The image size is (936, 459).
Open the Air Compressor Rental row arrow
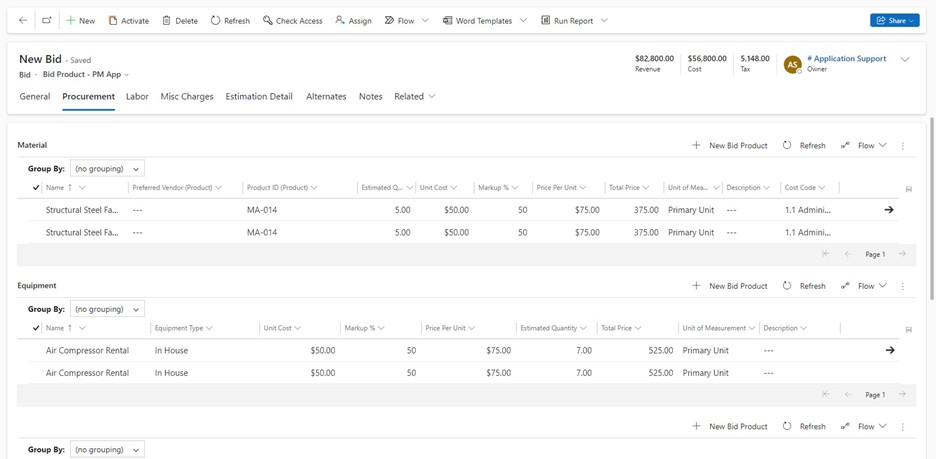click(x=889, y=351)
